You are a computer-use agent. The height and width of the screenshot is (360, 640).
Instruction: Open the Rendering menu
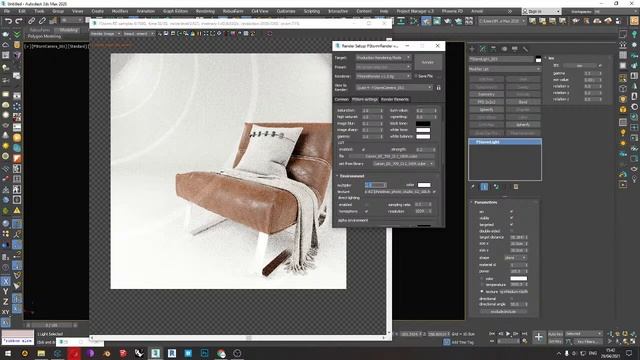[205, 11]
